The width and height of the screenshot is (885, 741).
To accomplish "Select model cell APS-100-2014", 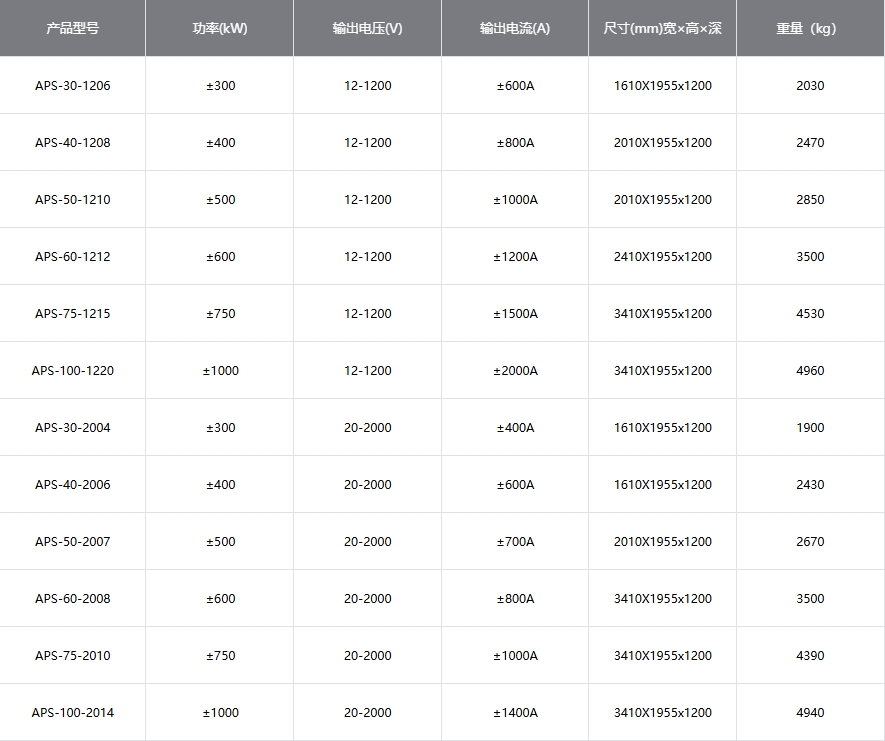I will pyautogui.click(x=73, y=713).
